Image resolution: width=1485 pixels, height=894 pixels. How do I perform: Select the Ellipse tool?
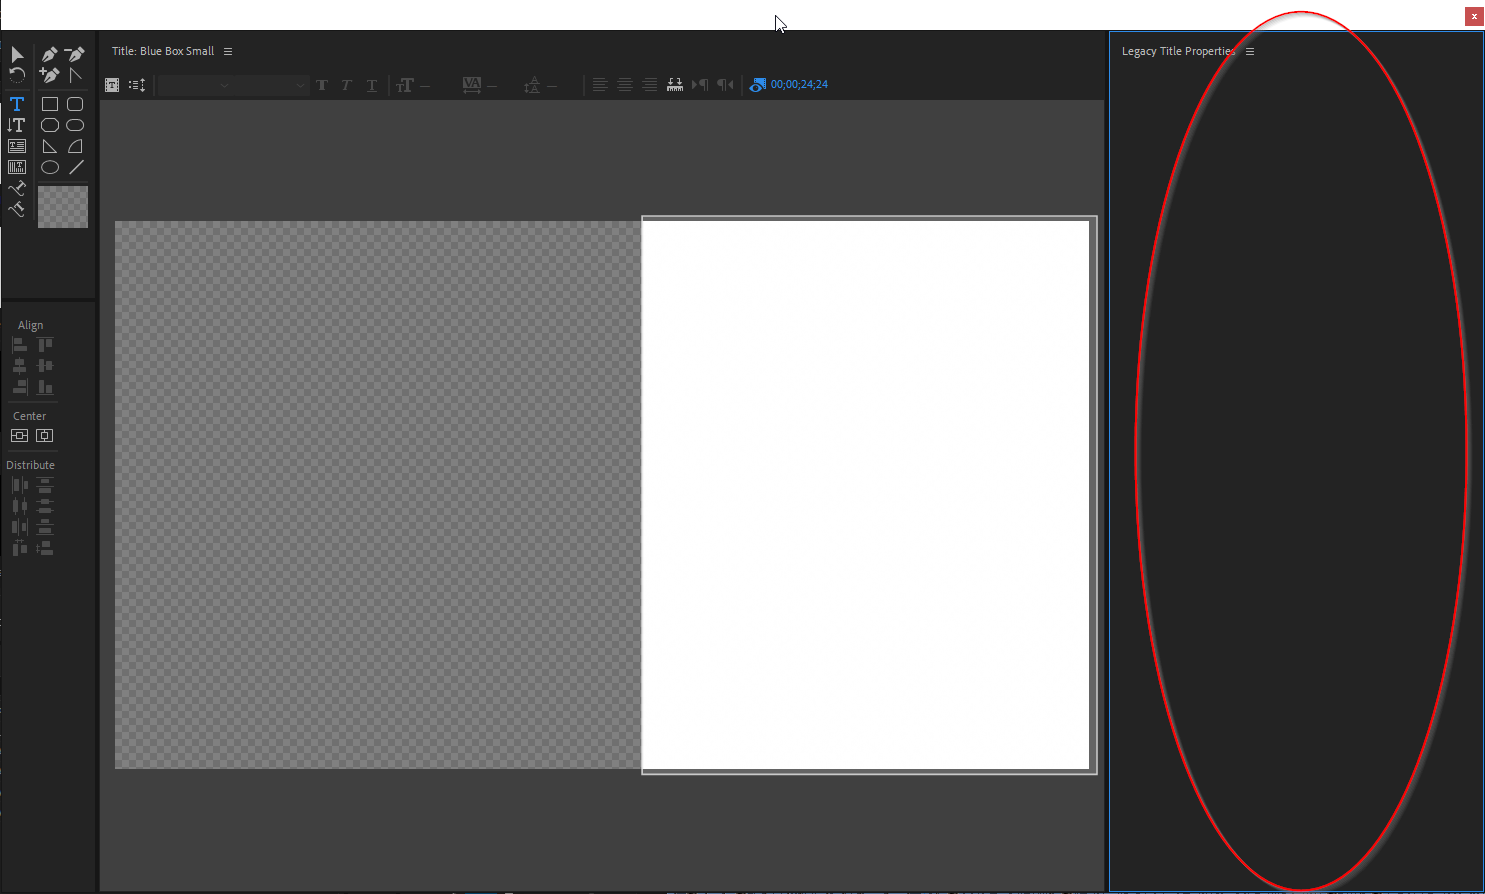pyautogui.click(x=49, y=167)
